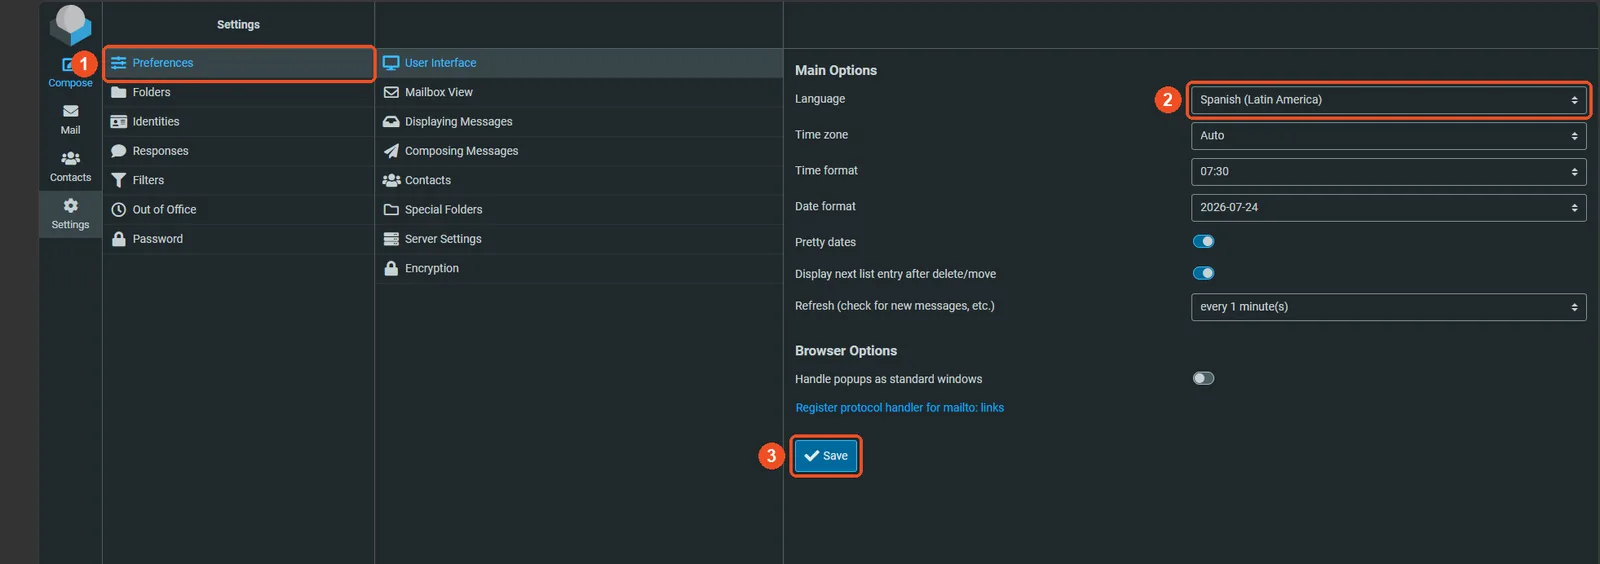Click the Main Options heading
The height and width of the screenshot is (564, 1600).
(835, 70)
